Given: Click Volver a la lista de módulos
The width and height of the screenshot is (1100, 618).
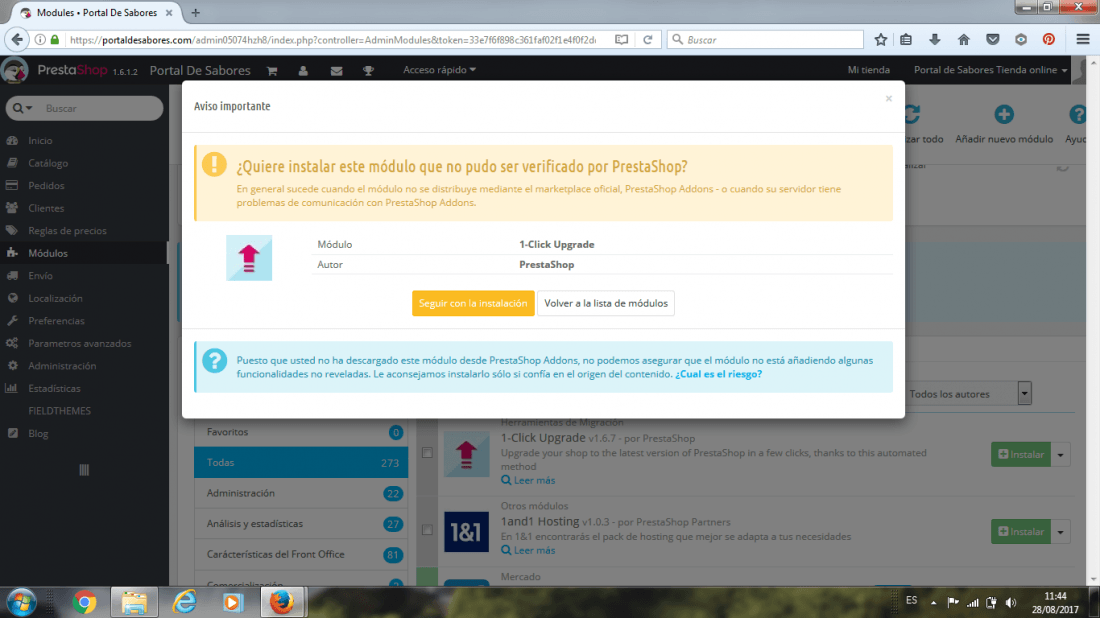Looking at the screenshot, I should (x=605, y=303).
